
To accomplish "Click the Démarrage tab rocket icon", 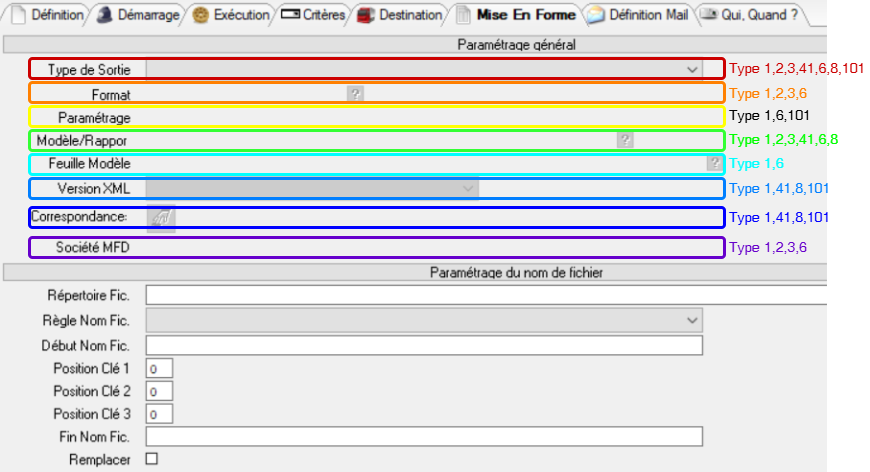I will pyautogui.click(x=104, y=15).
